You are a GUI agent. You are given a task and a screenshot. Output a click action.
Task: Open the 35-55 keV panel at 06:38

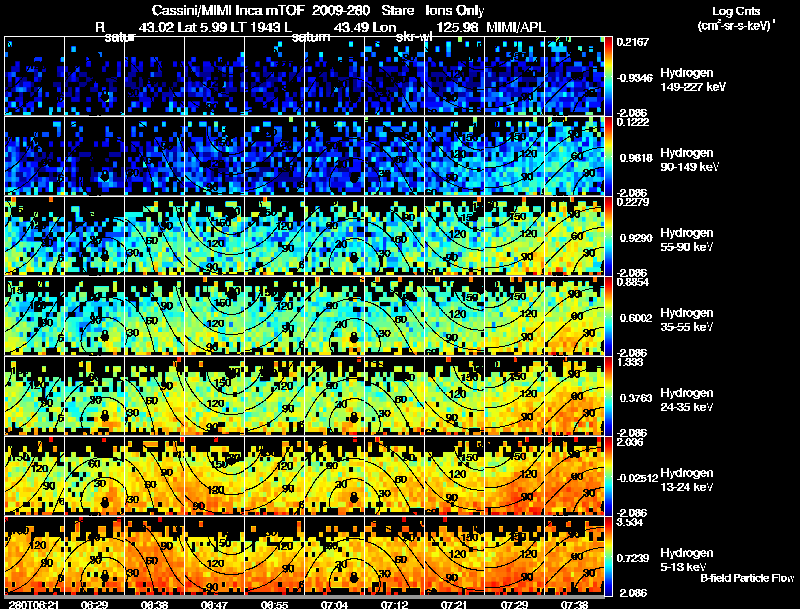click(154, 316)
